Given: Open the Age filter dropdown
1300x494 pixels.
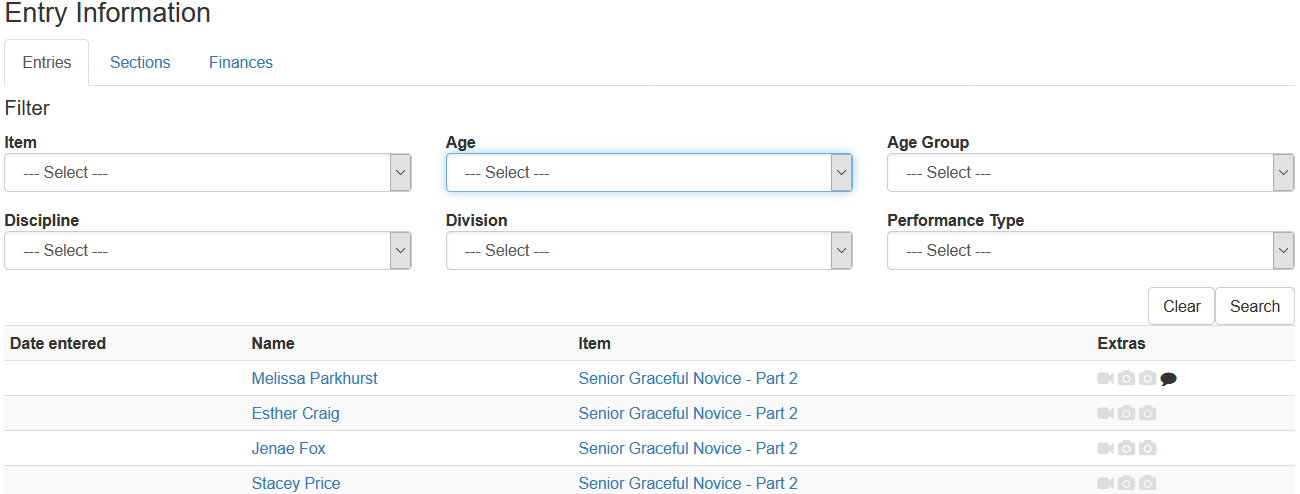Looking at the screenshot, I should pyautogui.click(x=649, y=172).
